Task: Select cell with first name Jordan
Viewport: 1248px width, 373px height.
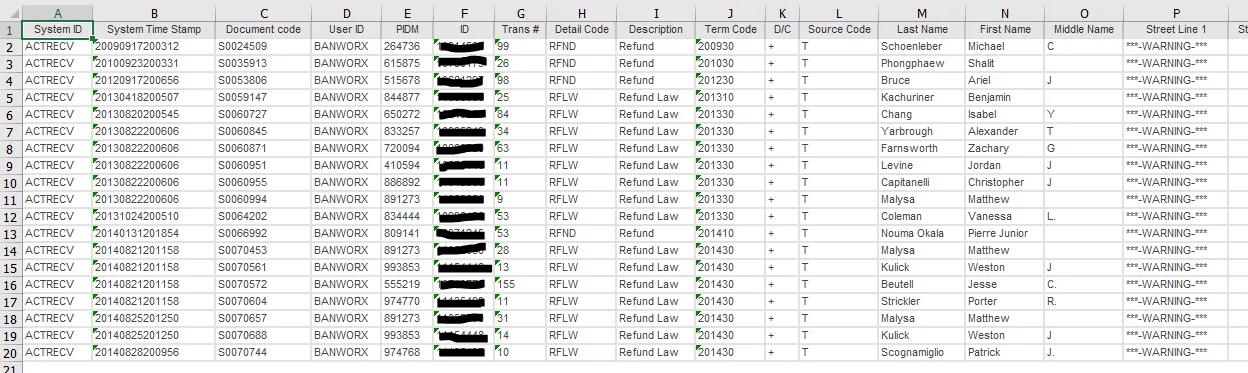Action: 1005,165
